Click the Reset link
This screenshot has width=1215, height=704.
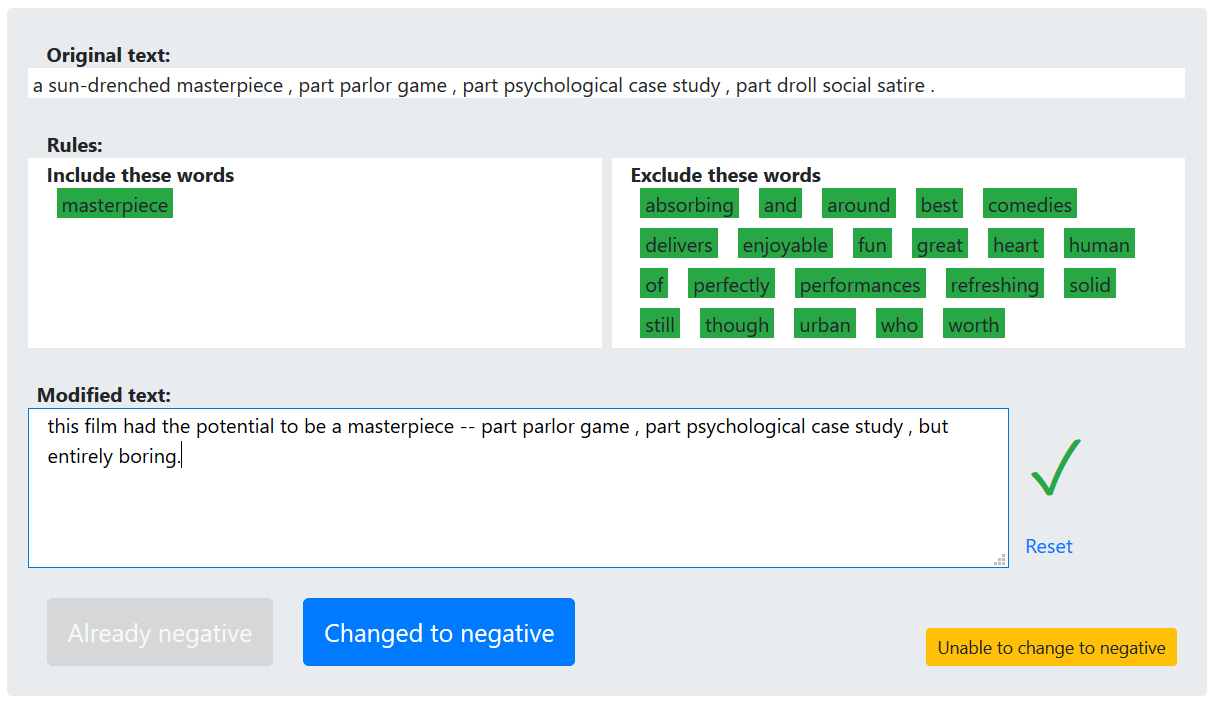(1049, 546)
